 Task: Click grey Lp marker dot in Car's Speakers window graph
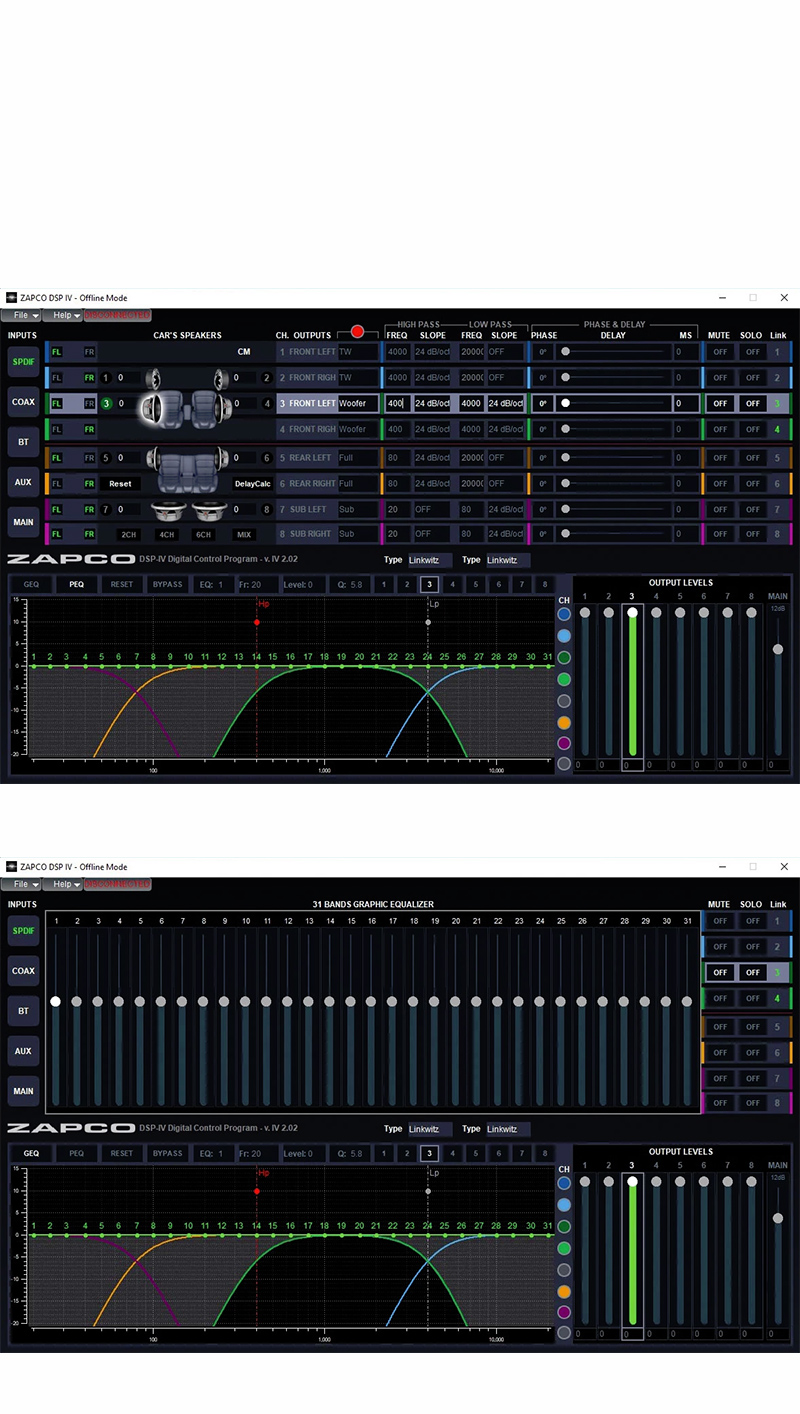pyautogui.click(x=428, y=622)
